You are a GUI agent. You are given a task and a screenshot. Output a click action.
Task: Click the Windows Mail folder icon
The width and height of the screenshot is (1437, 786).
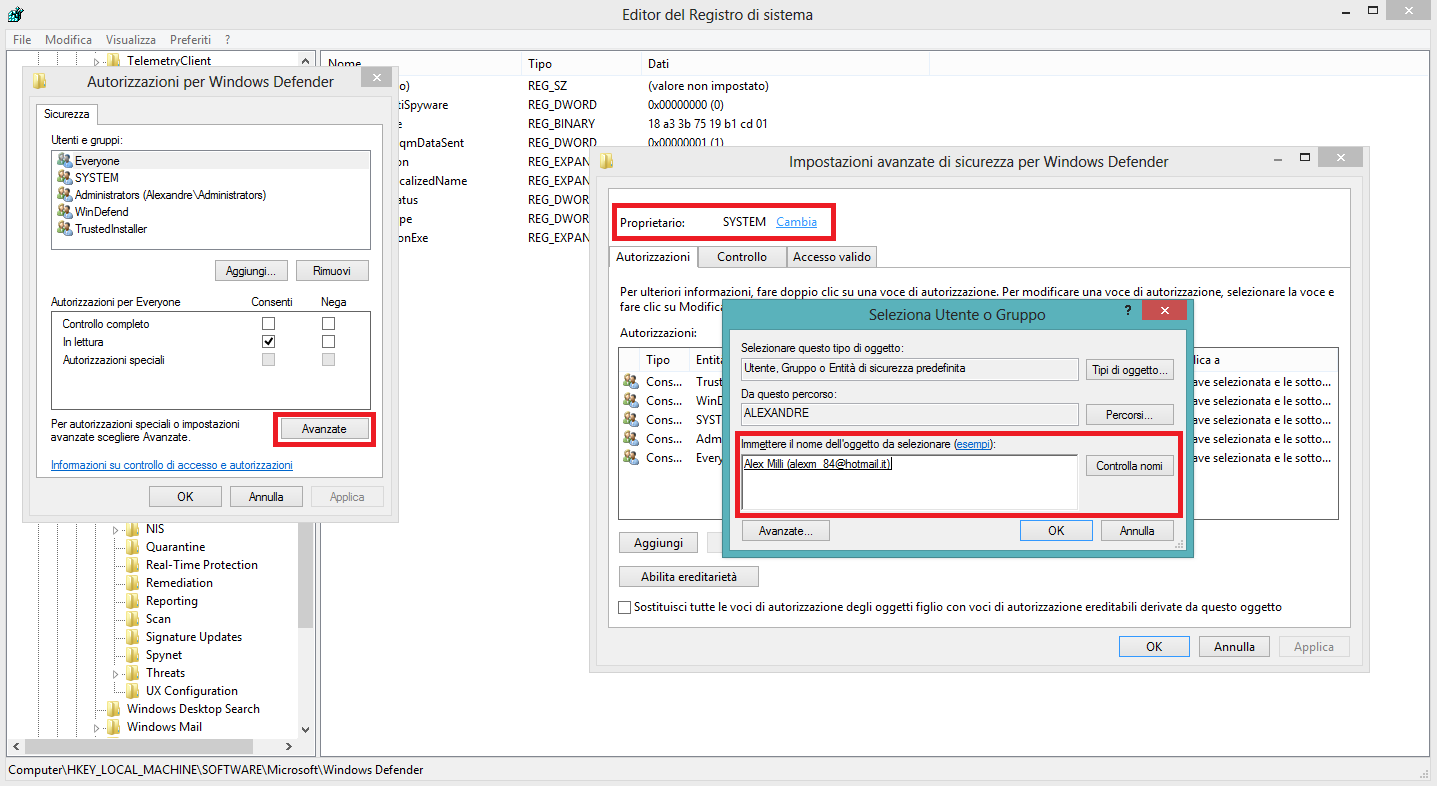[114, 727]
